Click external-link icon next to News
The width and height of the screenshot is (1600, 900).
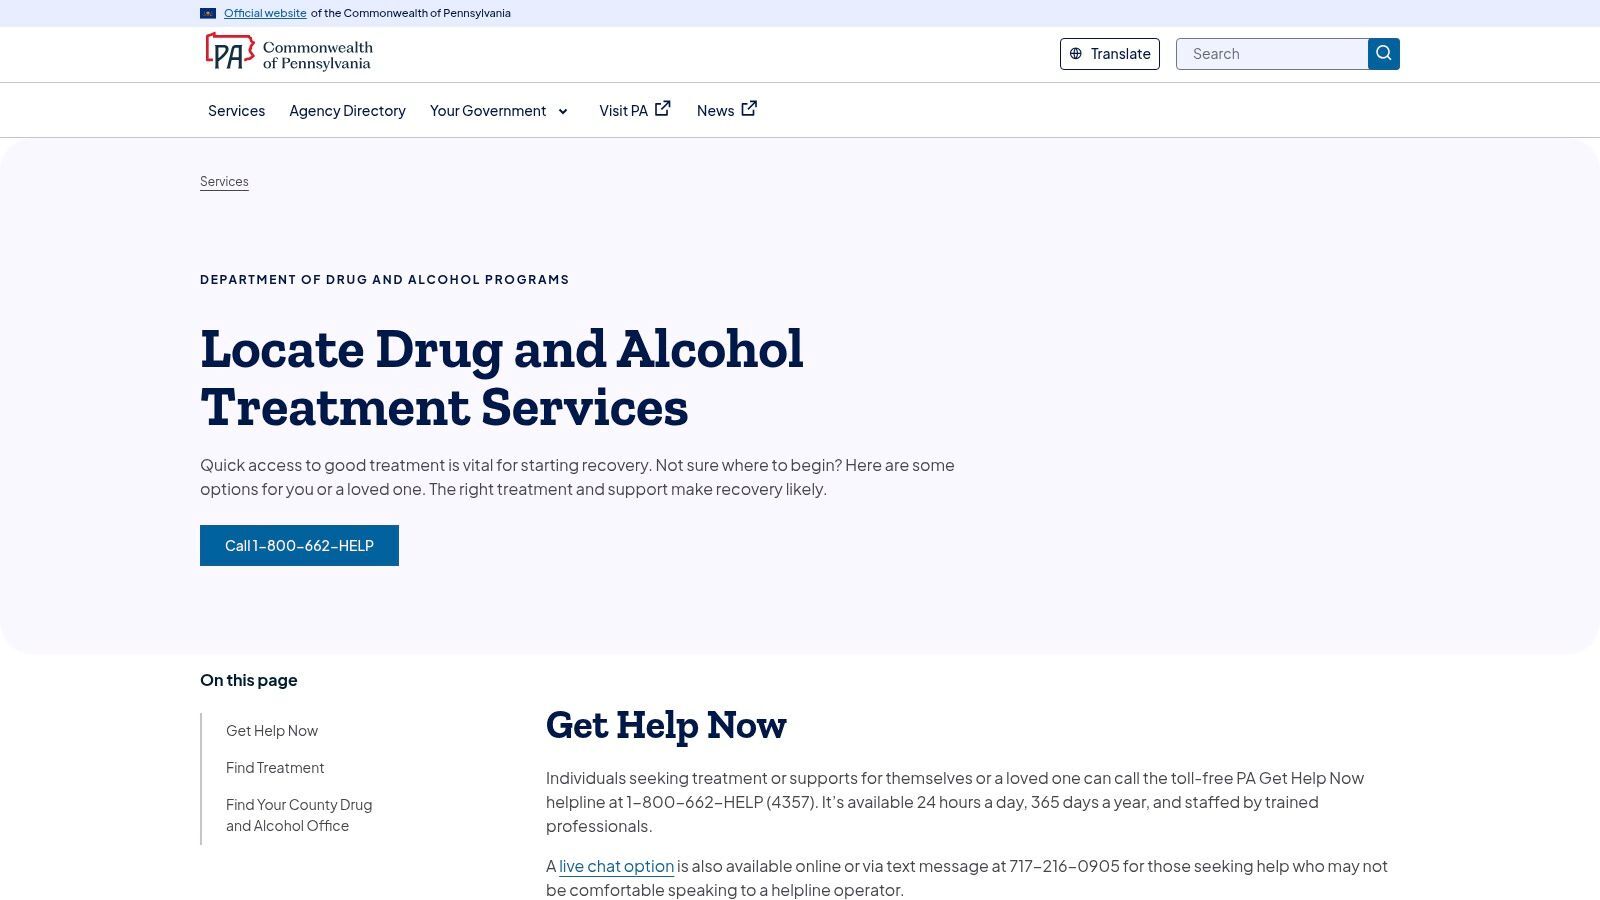coord(749,108)
